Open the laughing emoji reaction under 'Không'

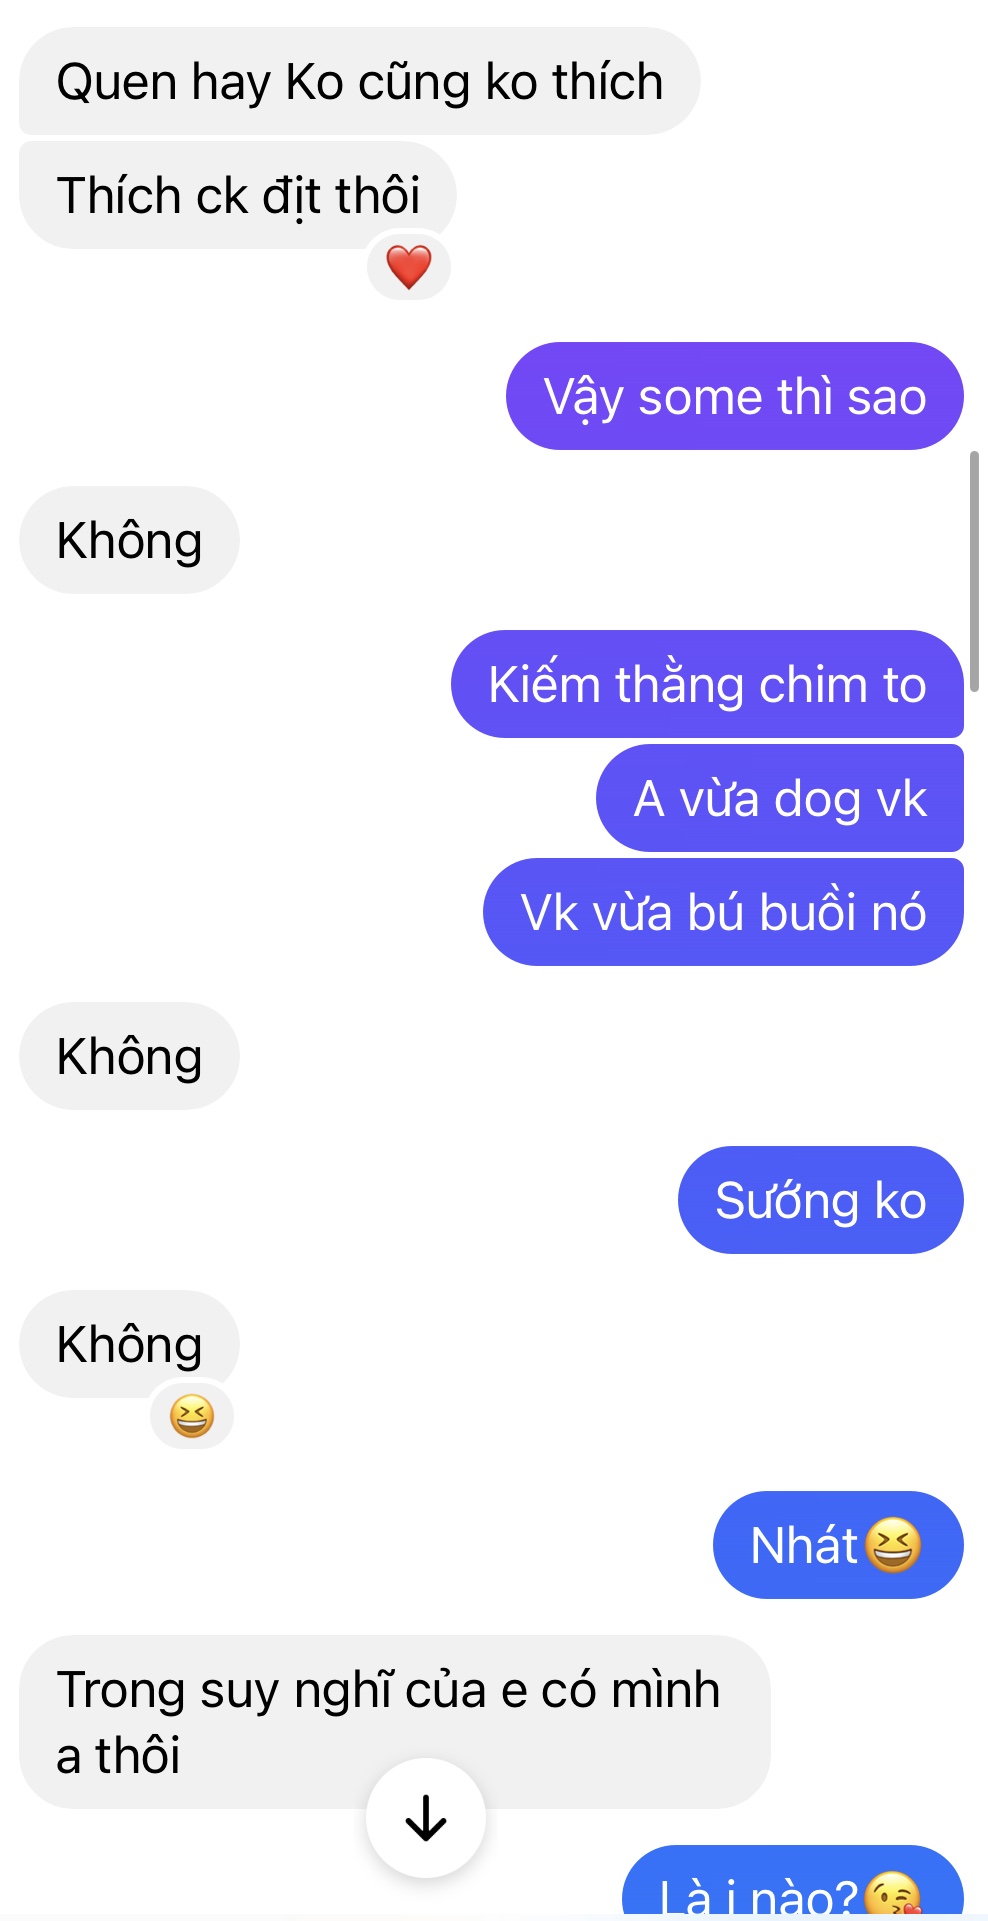click(x=192, y=1416)
